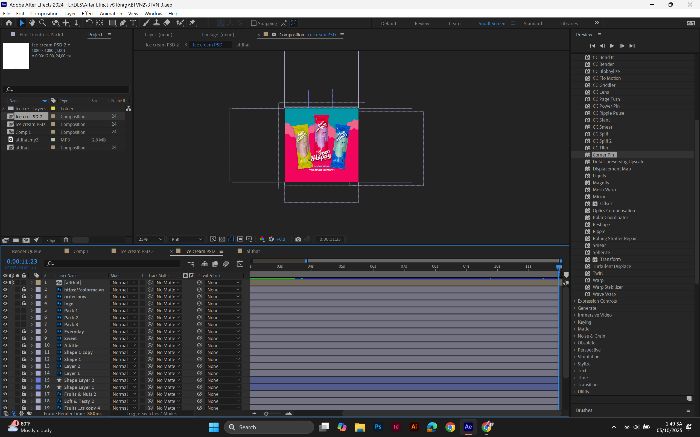Open viewer resolution Full dropdown
Image resolution: width=700 pixels, height=437 pixels.
(x=187, y=239)
